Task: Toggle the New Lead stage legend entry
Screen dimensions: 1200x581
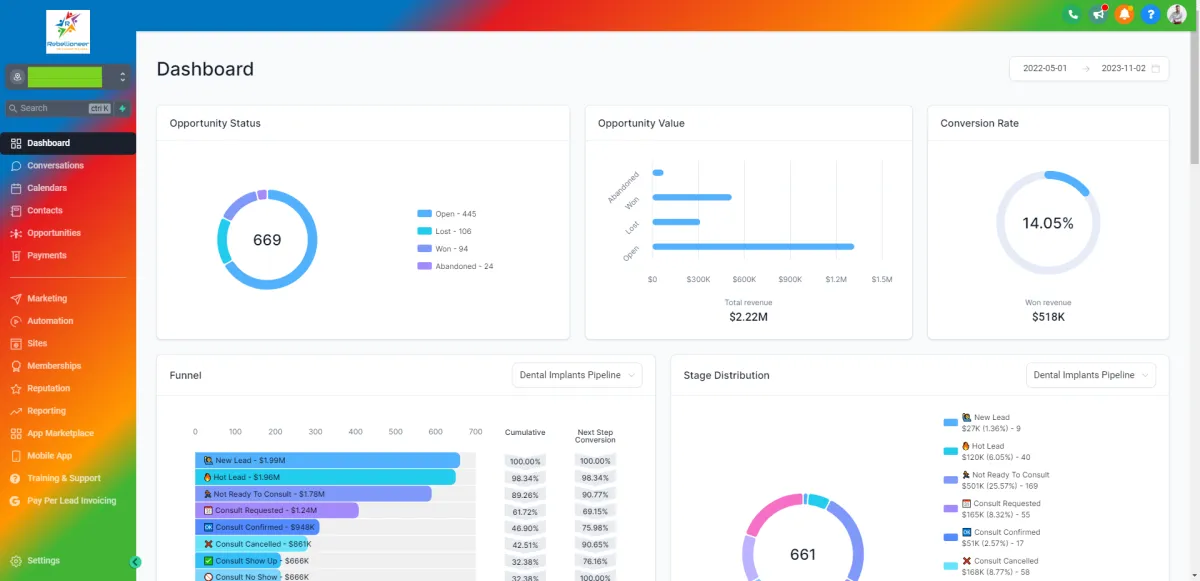Action: (981, 422)
